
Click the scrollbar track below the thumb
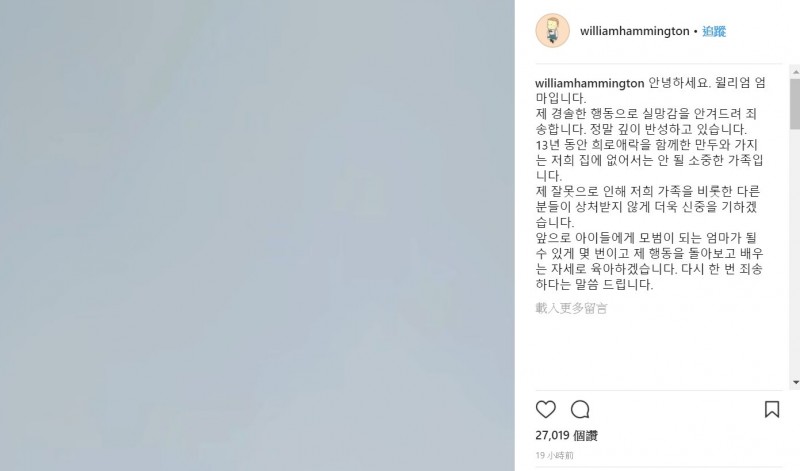(795, 253)
